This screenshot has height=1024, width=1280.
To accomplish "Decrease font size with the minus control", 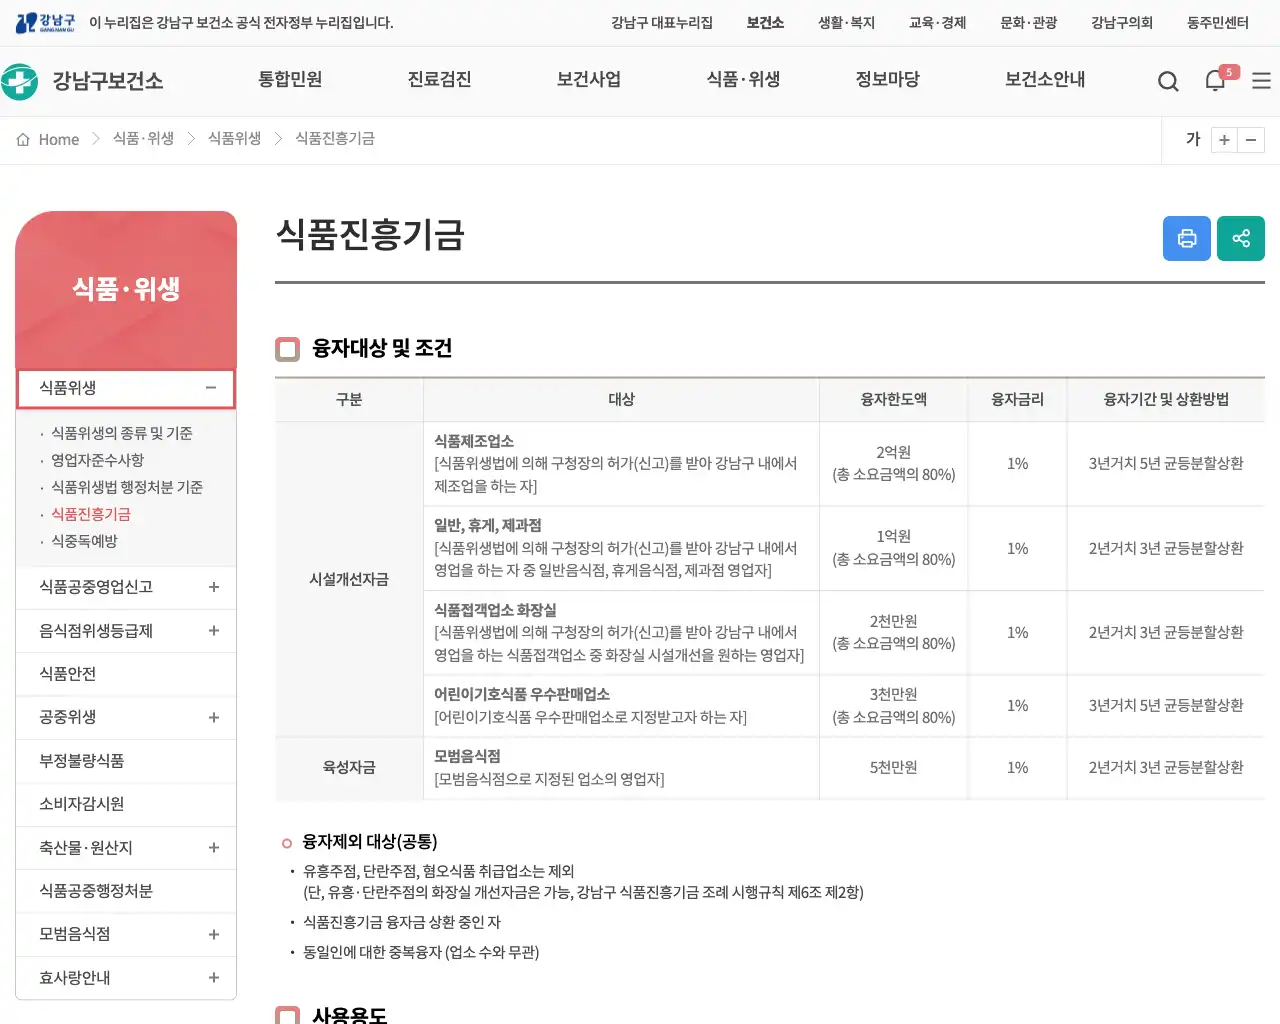I will coord(1252,140).
